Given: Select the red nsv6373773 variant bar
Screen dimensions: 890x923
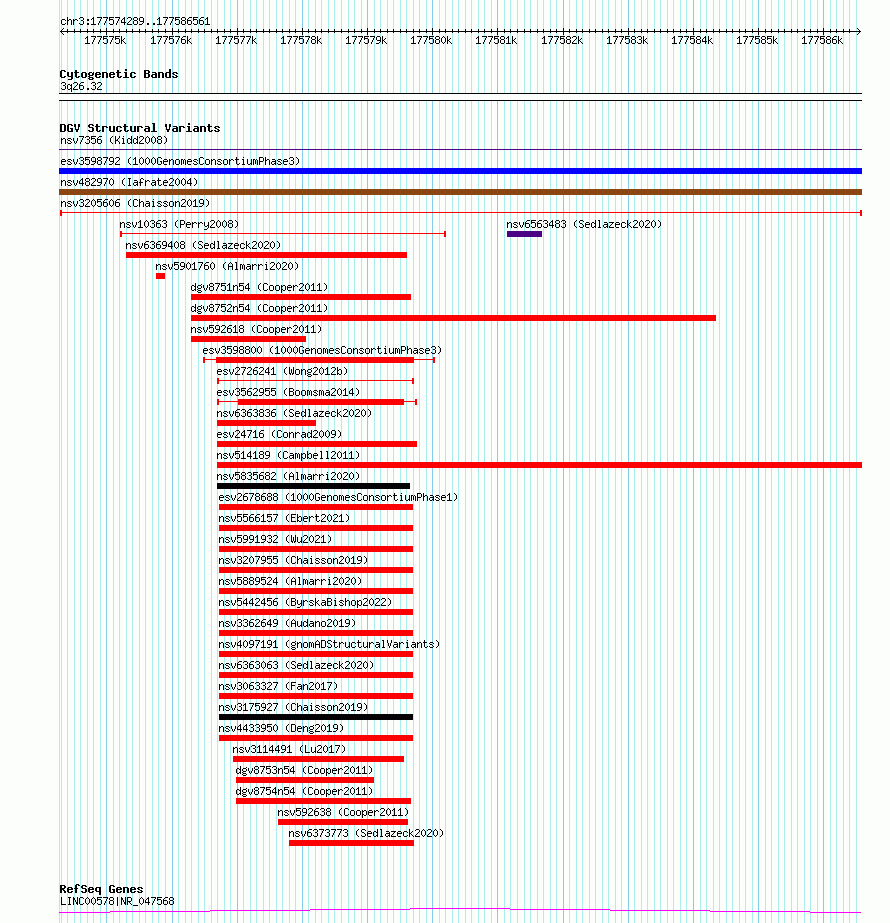Looking at the screenshot, I should (351, 843).
